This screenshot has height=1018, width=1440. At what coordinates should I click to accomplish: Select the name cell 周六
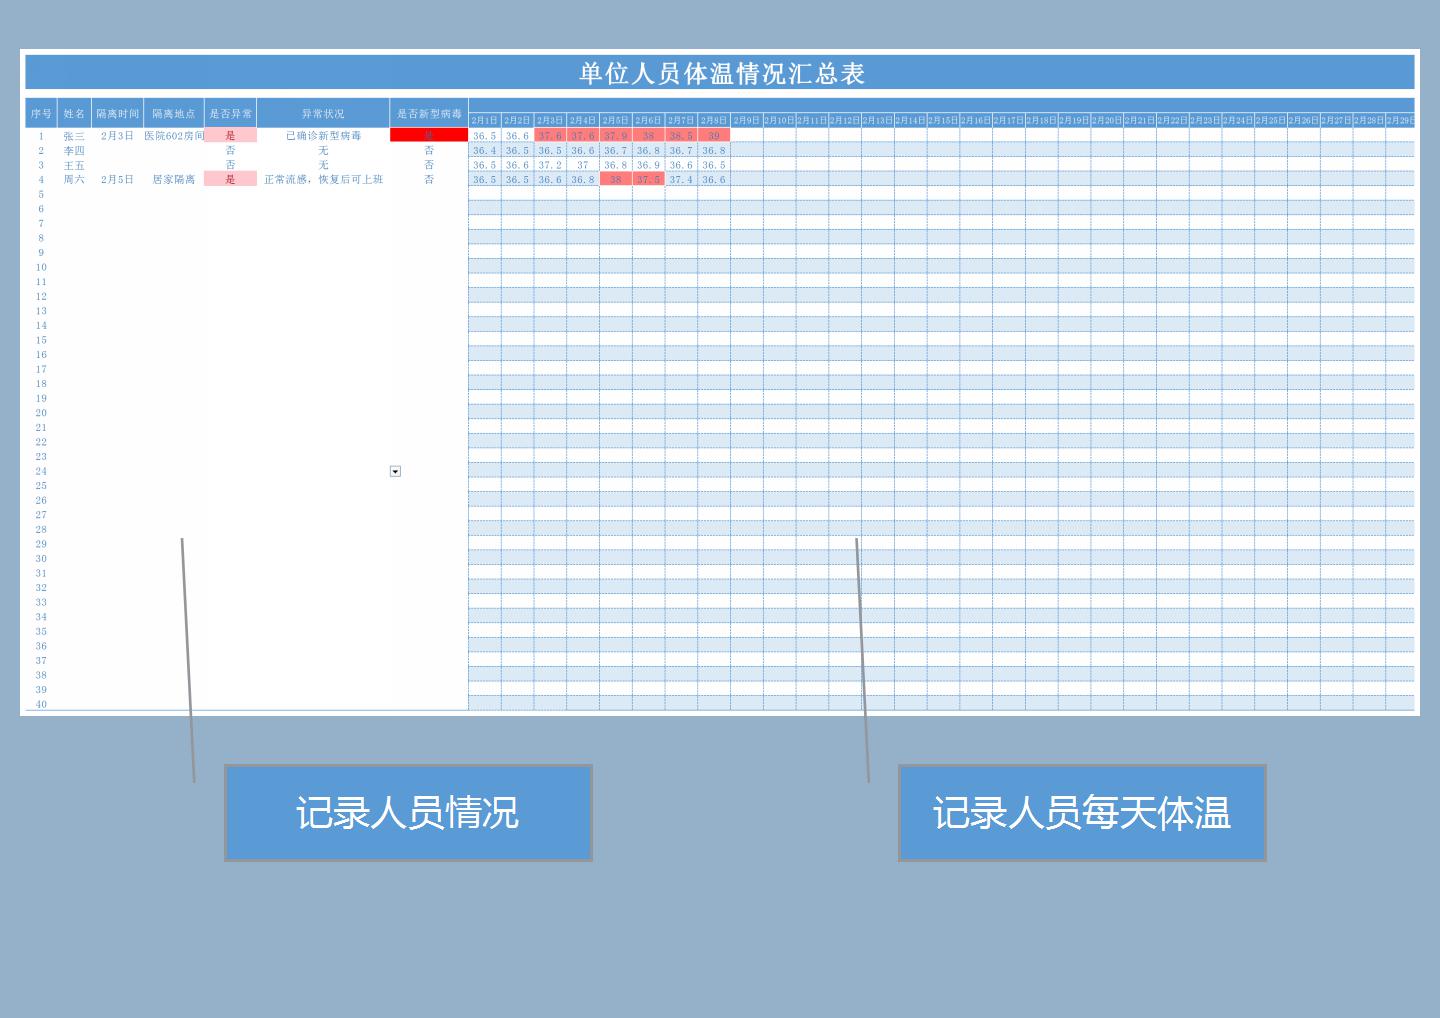(x=74, y=179)
